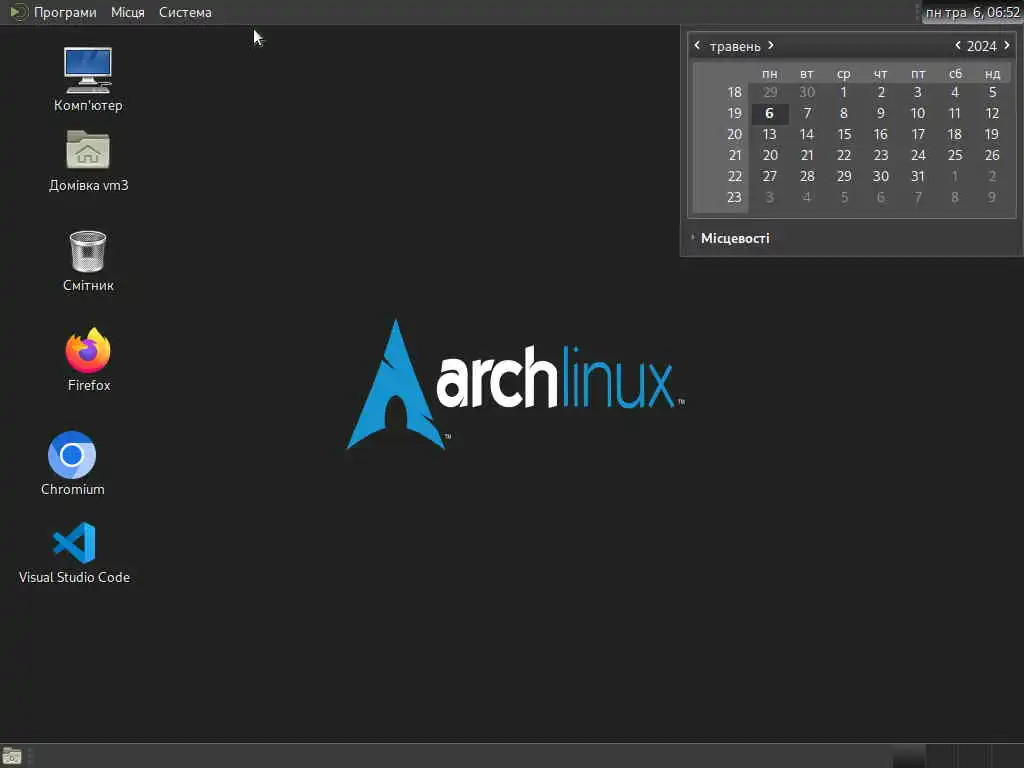The height and width of the screenshot is (768, 1024).
Task: Click the 2024 year label
Action: [982, 46]
